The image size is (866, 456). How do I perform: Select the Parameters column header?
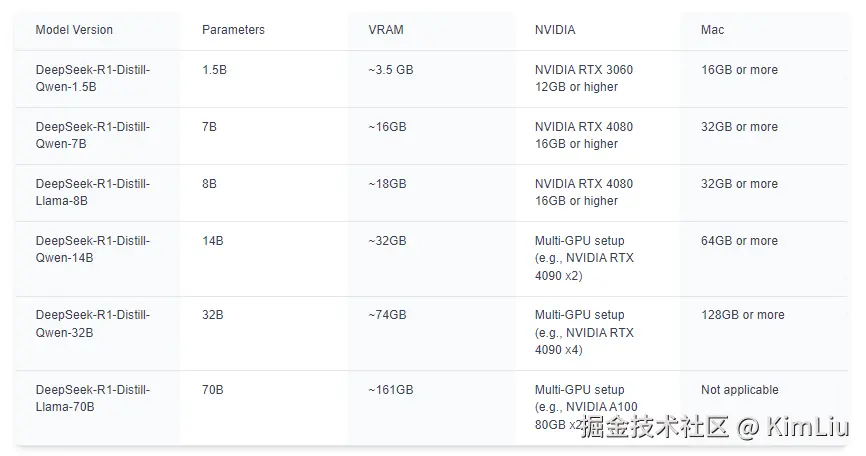point(233,30)
